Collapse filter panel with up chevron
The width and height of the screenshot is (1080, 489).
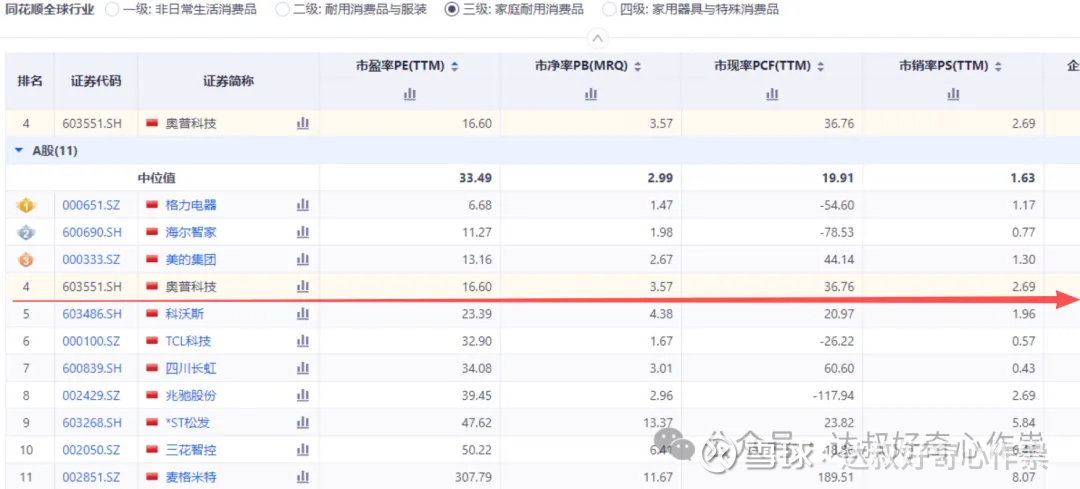pyautogui.click(x=598, y=38)
